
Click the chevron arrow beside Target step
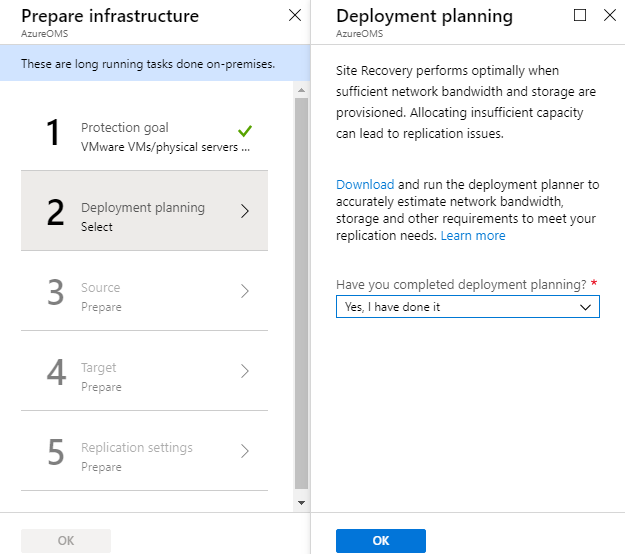(x=245, y=371)
